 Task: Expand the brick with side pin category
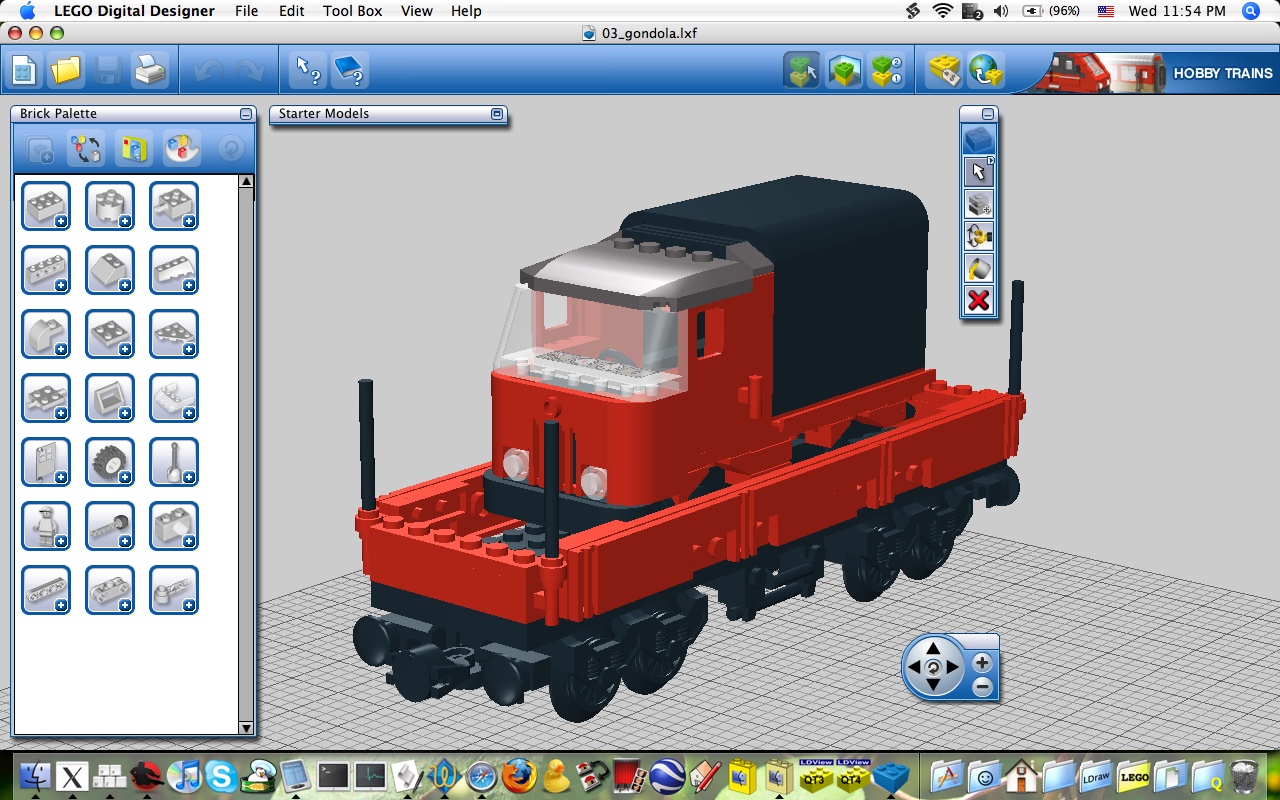174,206
